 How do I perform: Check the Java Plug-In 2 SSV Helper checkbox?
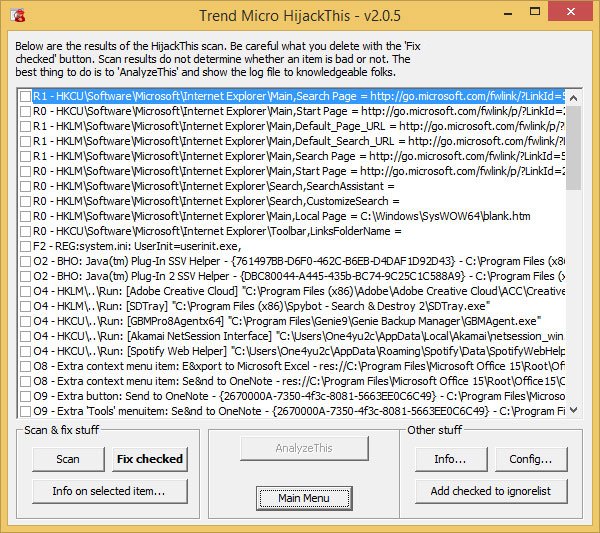tap(26, 276)
